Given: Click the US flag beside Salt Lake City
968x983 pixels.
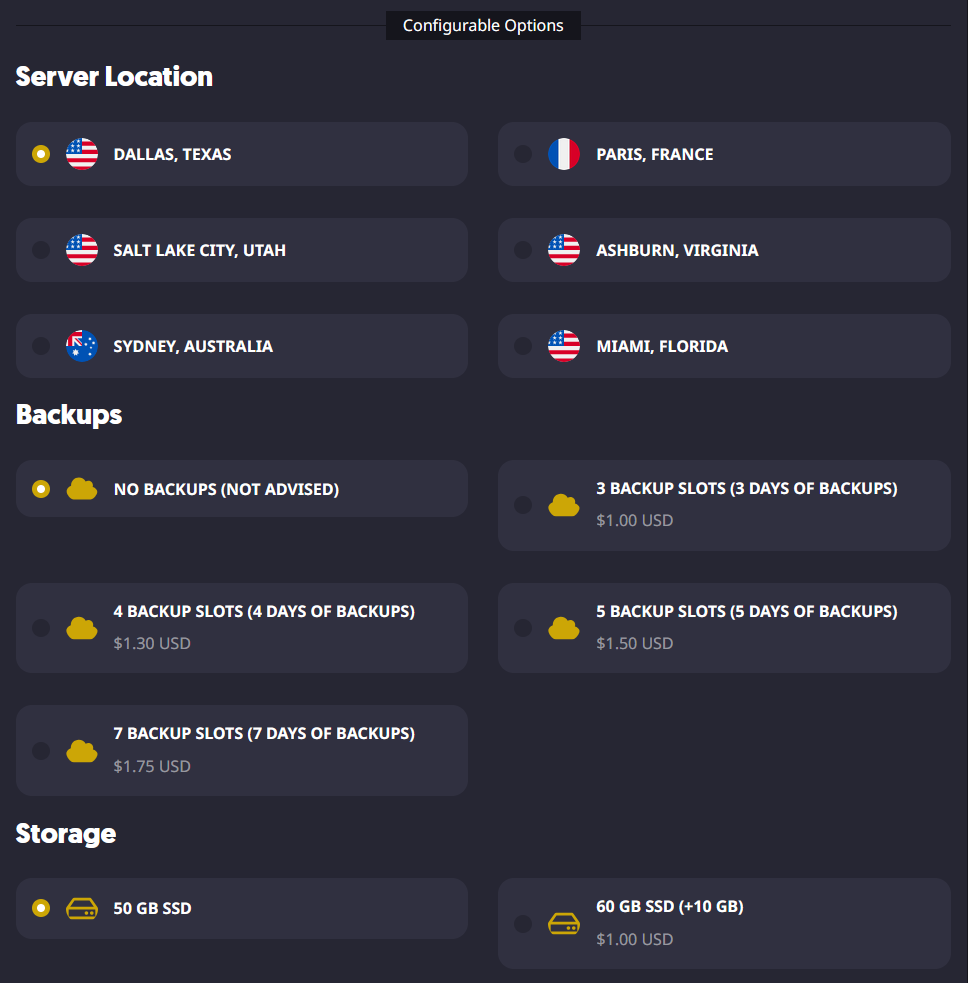Looking at the screenshot, I should pyautogui.click(x=82, y=250).
